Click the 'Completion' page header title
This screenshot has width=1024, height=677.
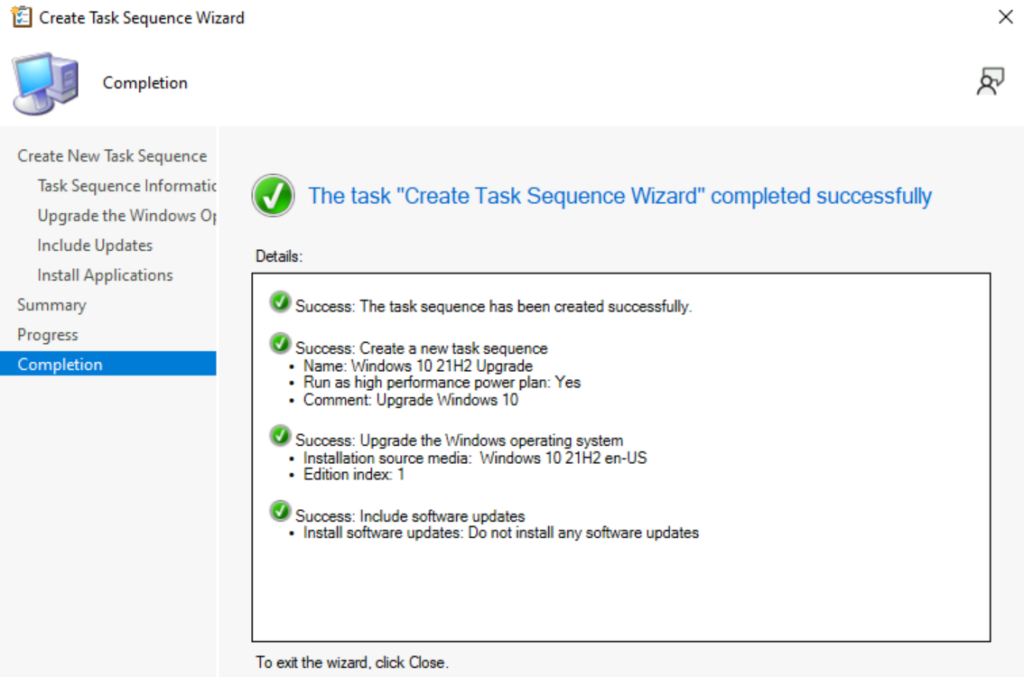(145, 83)
